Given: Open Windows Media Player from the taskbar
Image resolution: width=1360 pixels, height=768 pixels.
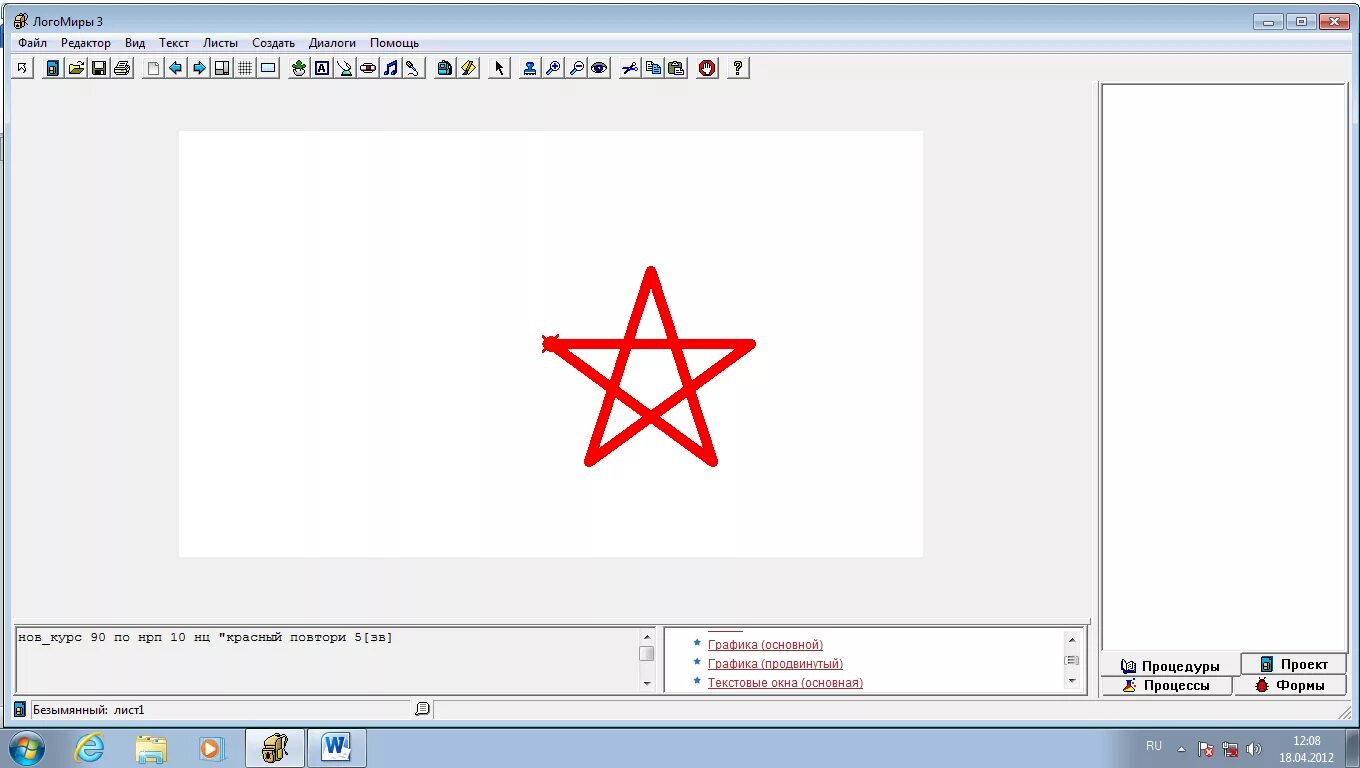Looking at the screenshot, I should pyautogui.click(x=212, y=748).
